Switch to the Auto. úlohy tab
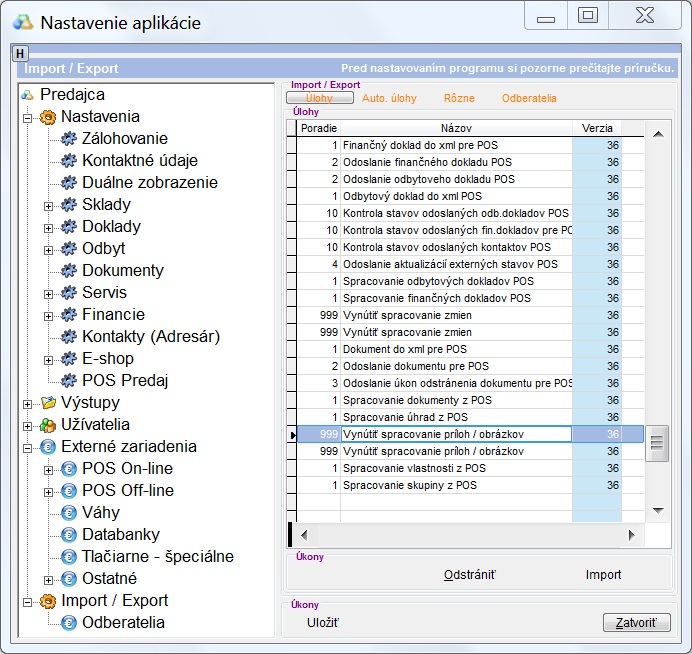The width and height of the screenshot is (692, 654). pyautogui.click(x=389, y=99)
